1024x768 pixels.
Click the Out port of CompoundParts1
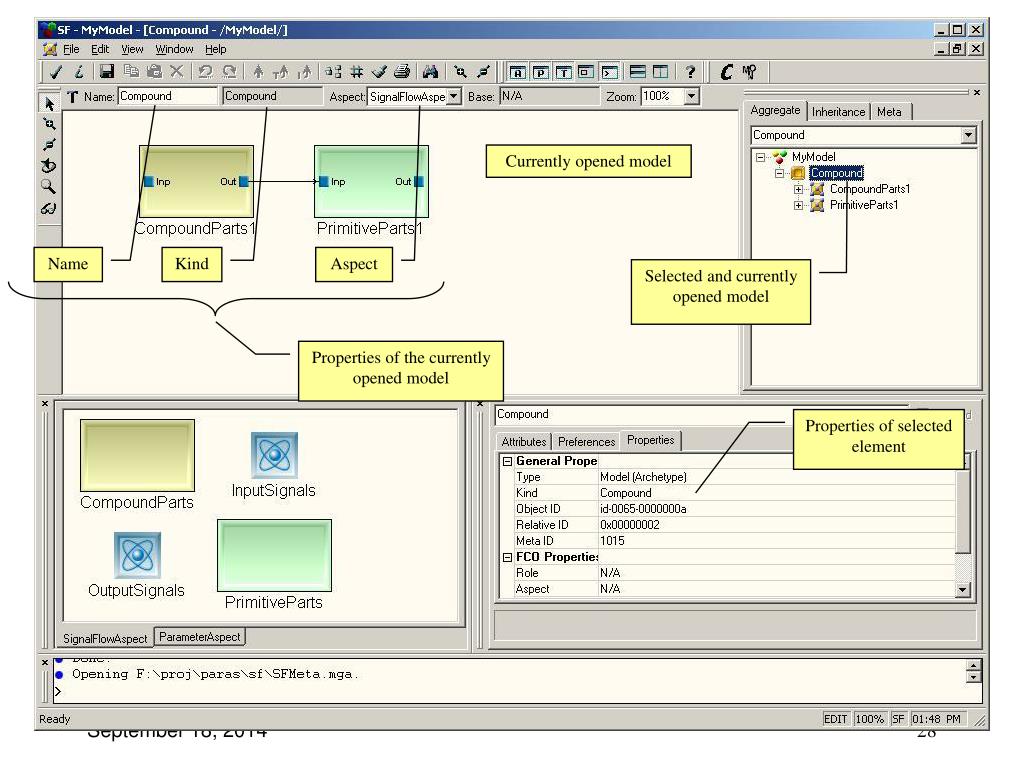(x=244, y=182)
